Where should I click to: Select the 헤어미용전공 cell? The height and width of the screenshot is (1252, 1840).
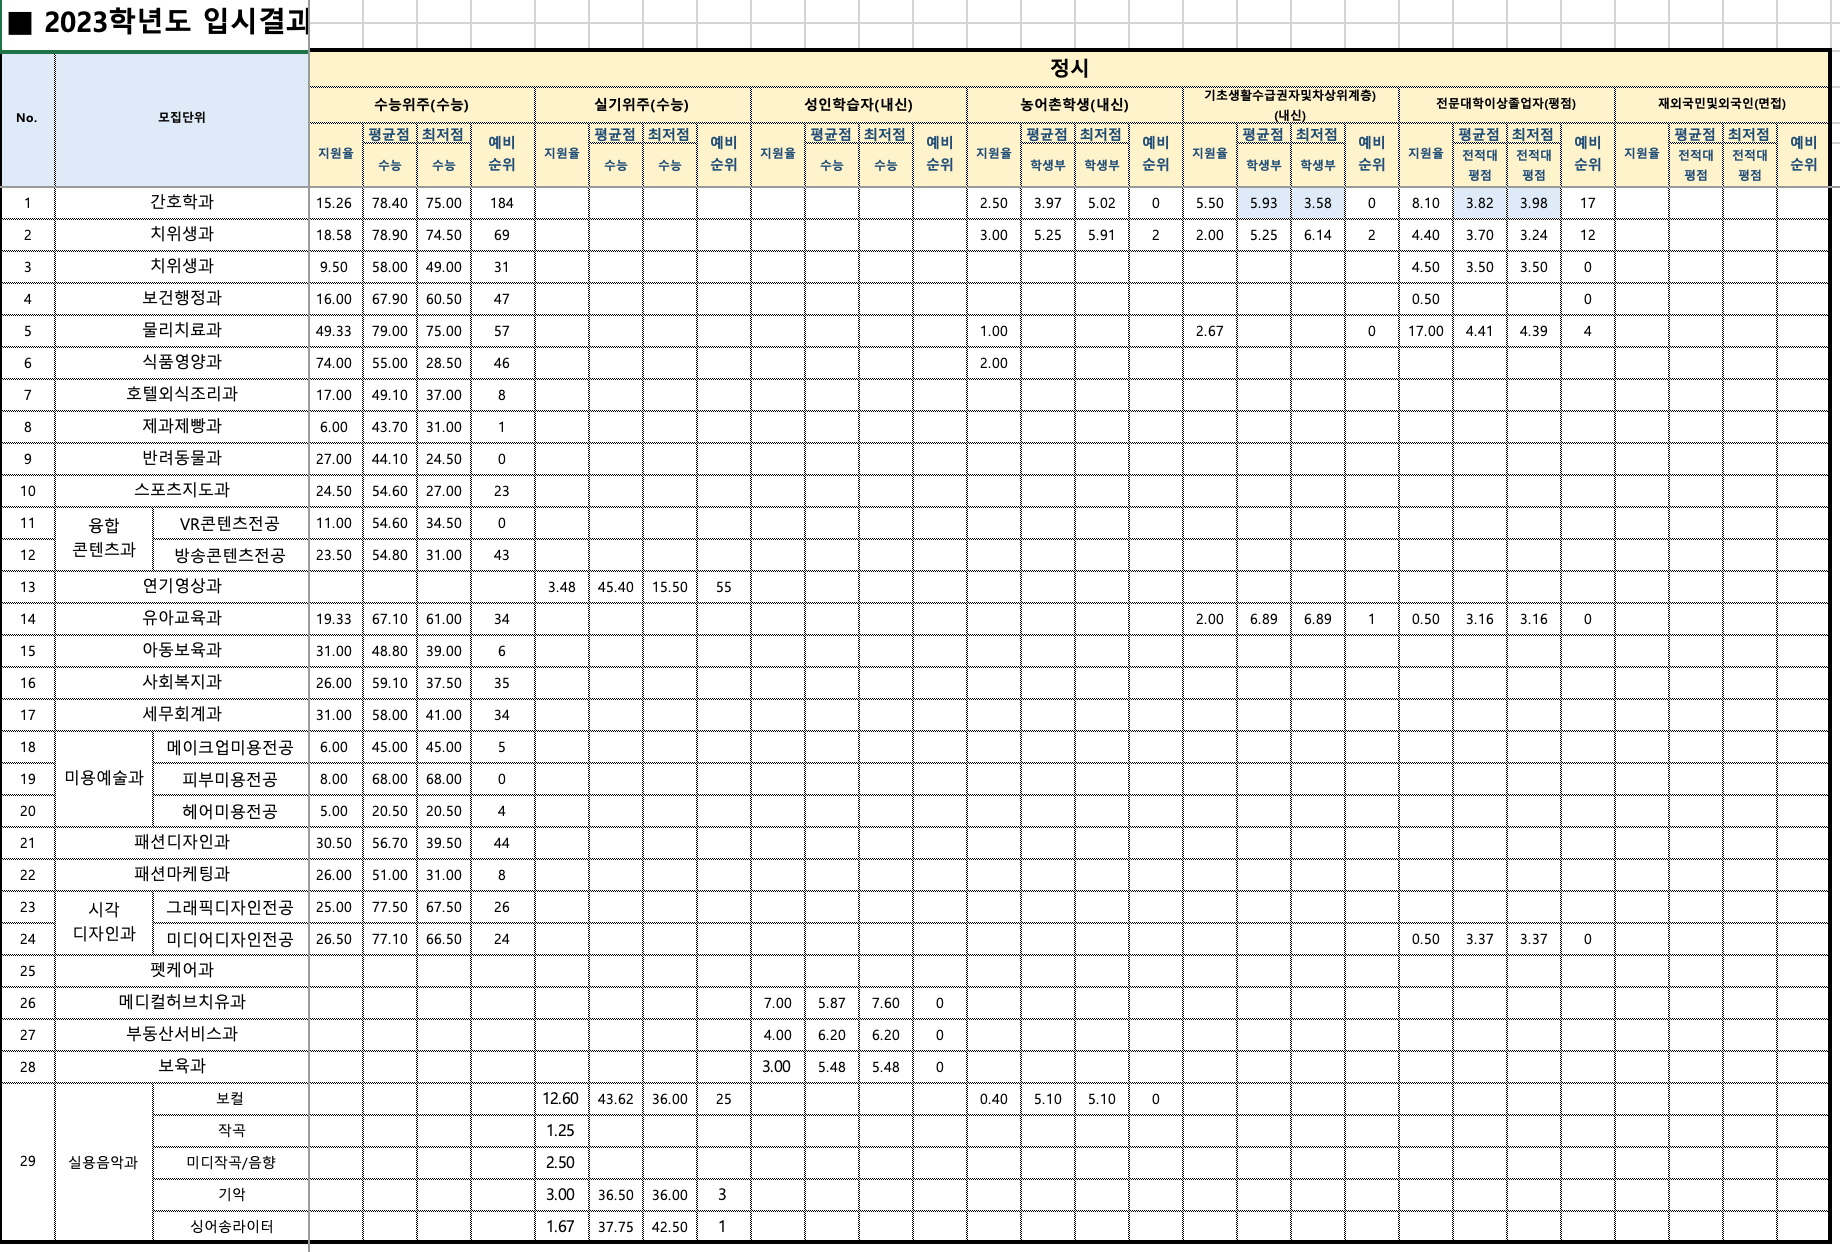(230, 811)
